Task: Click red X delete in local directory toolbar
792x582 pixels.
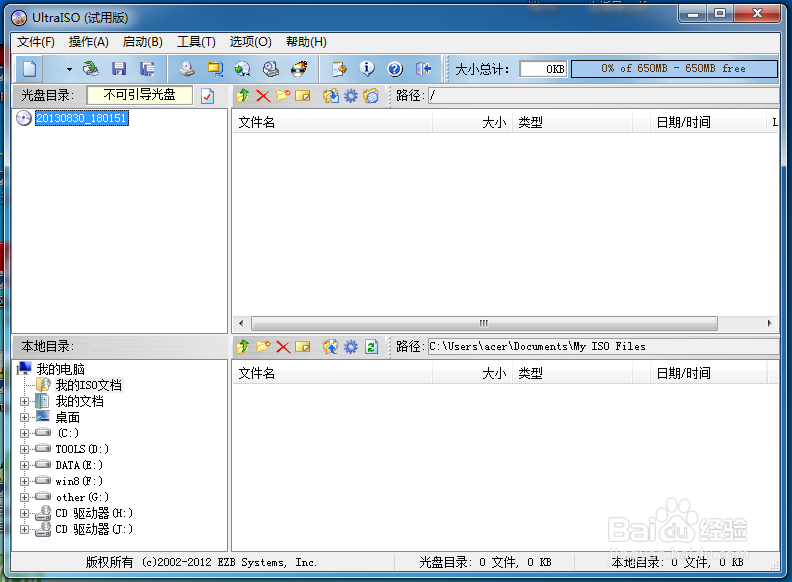Action: coord(283,347)
